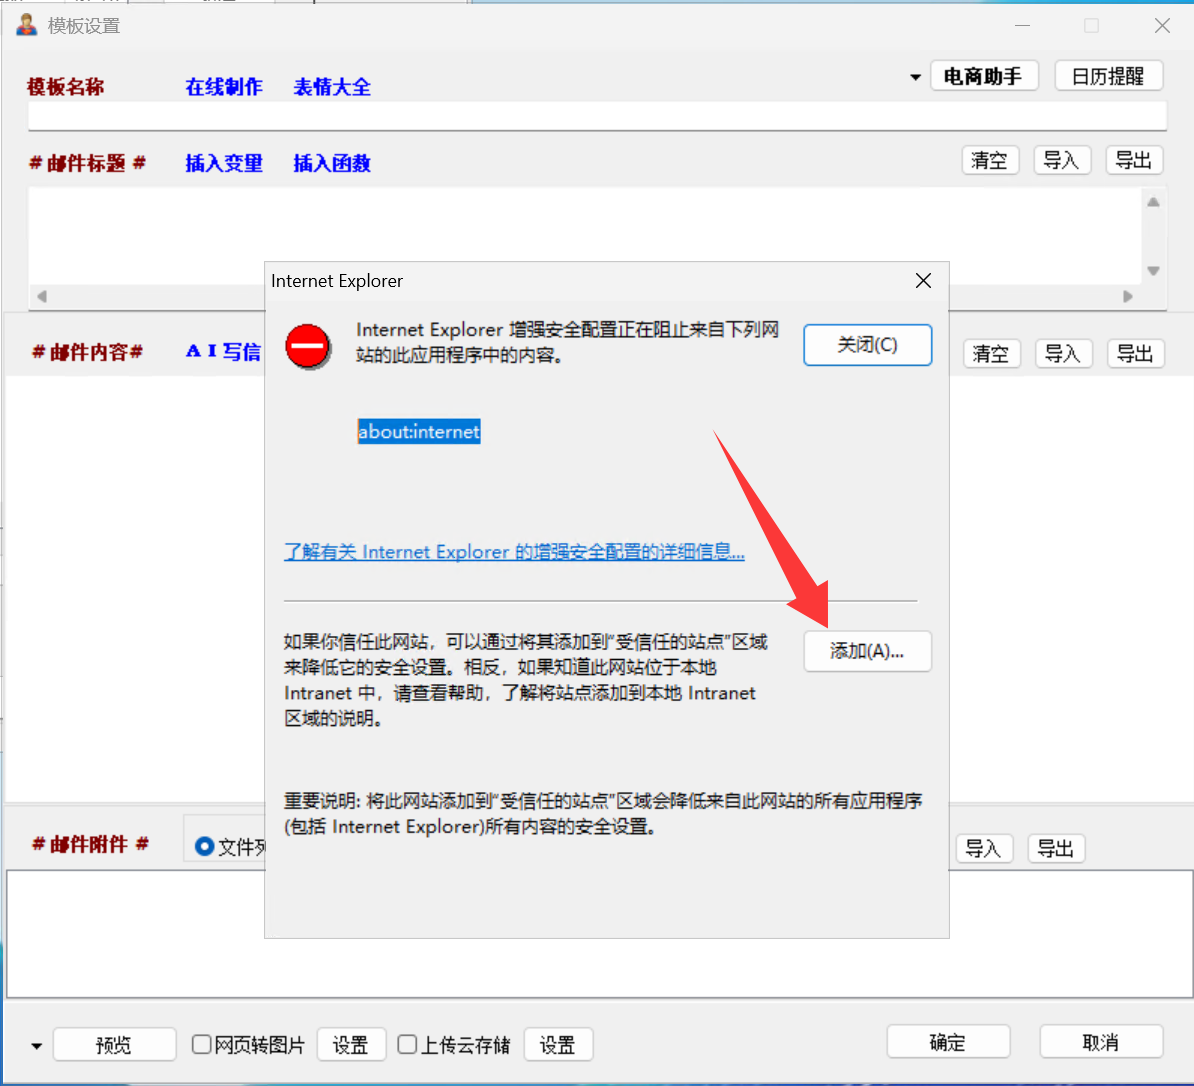The height and width of the screenshot is (1086, 1194).
Task: Click the subject scroll down arrow
Action: [x=1153, y=271]
